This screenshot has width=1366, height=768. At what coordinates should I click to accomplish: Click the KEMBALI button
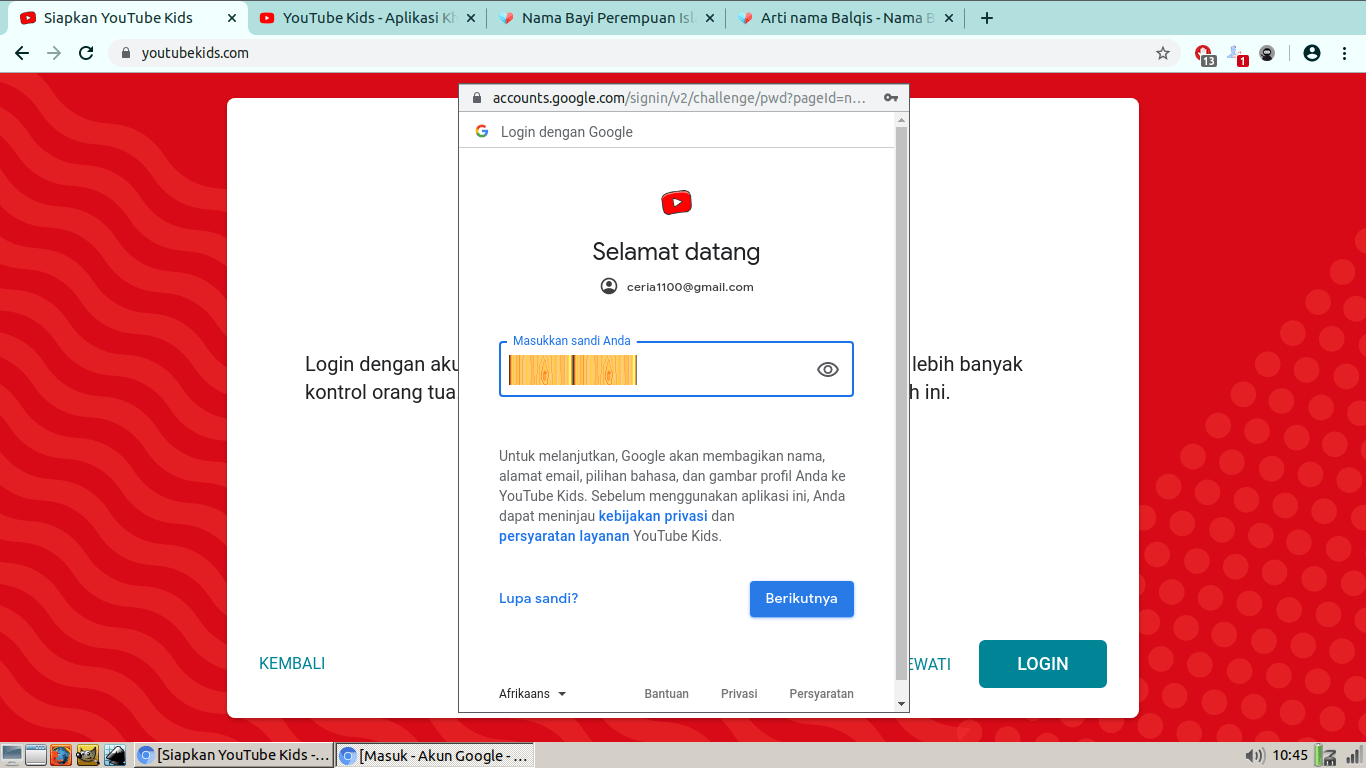[x=292, y=663]
